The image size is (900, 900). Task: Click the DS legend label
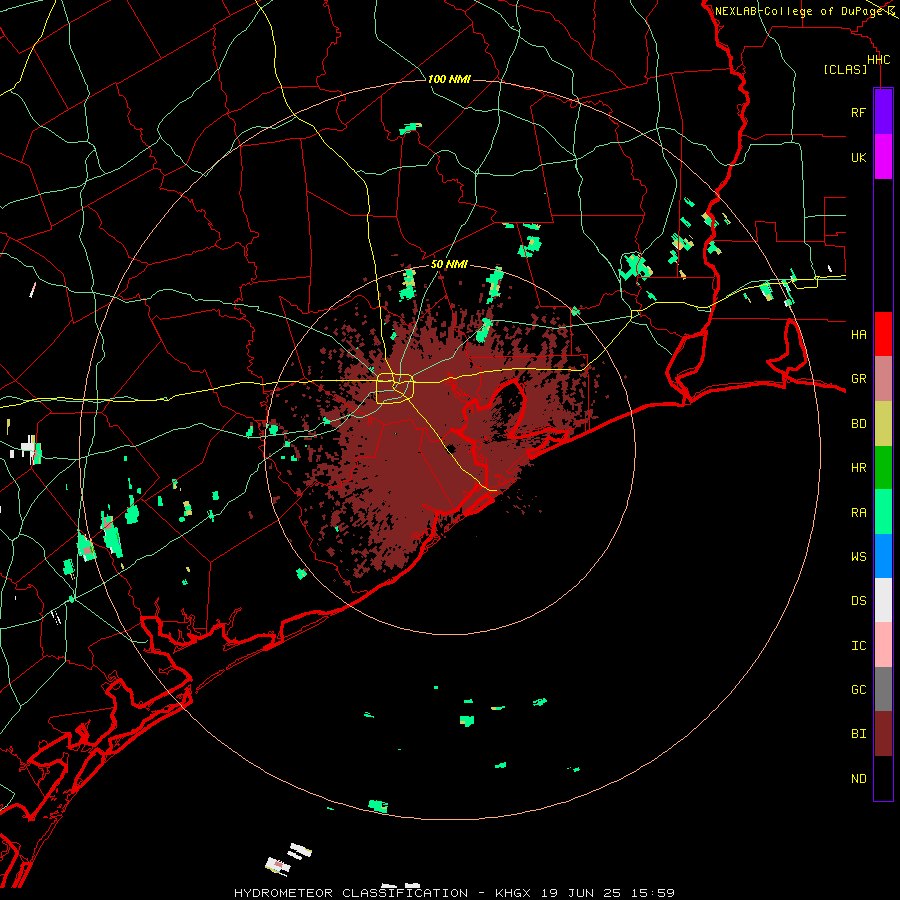click(x=858, y=600)
